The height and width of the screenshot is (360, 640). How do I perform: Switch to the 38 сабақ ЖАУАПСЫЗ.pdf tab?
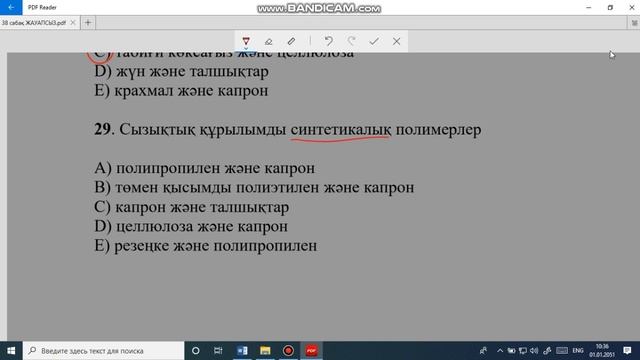click(34, 23)
